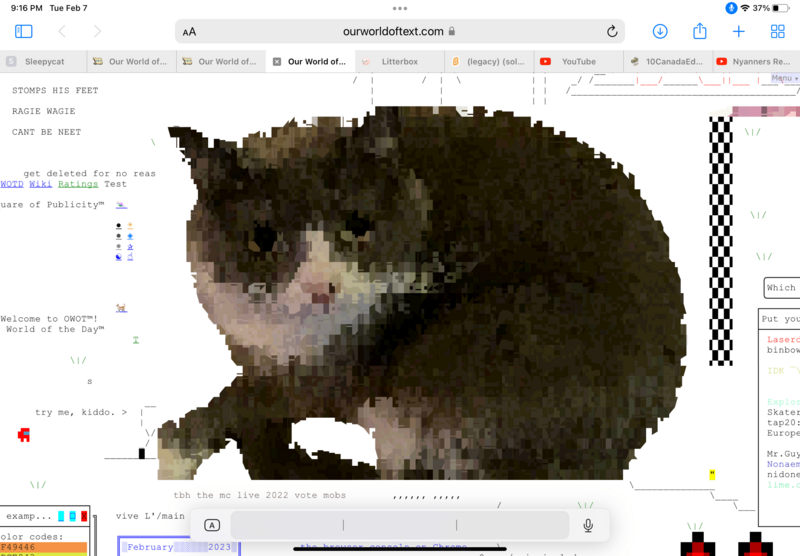The image size is (800, 556).
Task: Tap the Share icon in Safari toolbar
Action: click(x=700, y=32)
